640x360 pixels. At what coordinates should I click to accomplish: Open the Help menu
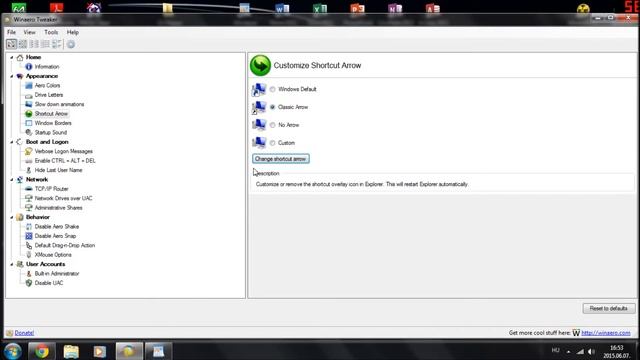73,32
